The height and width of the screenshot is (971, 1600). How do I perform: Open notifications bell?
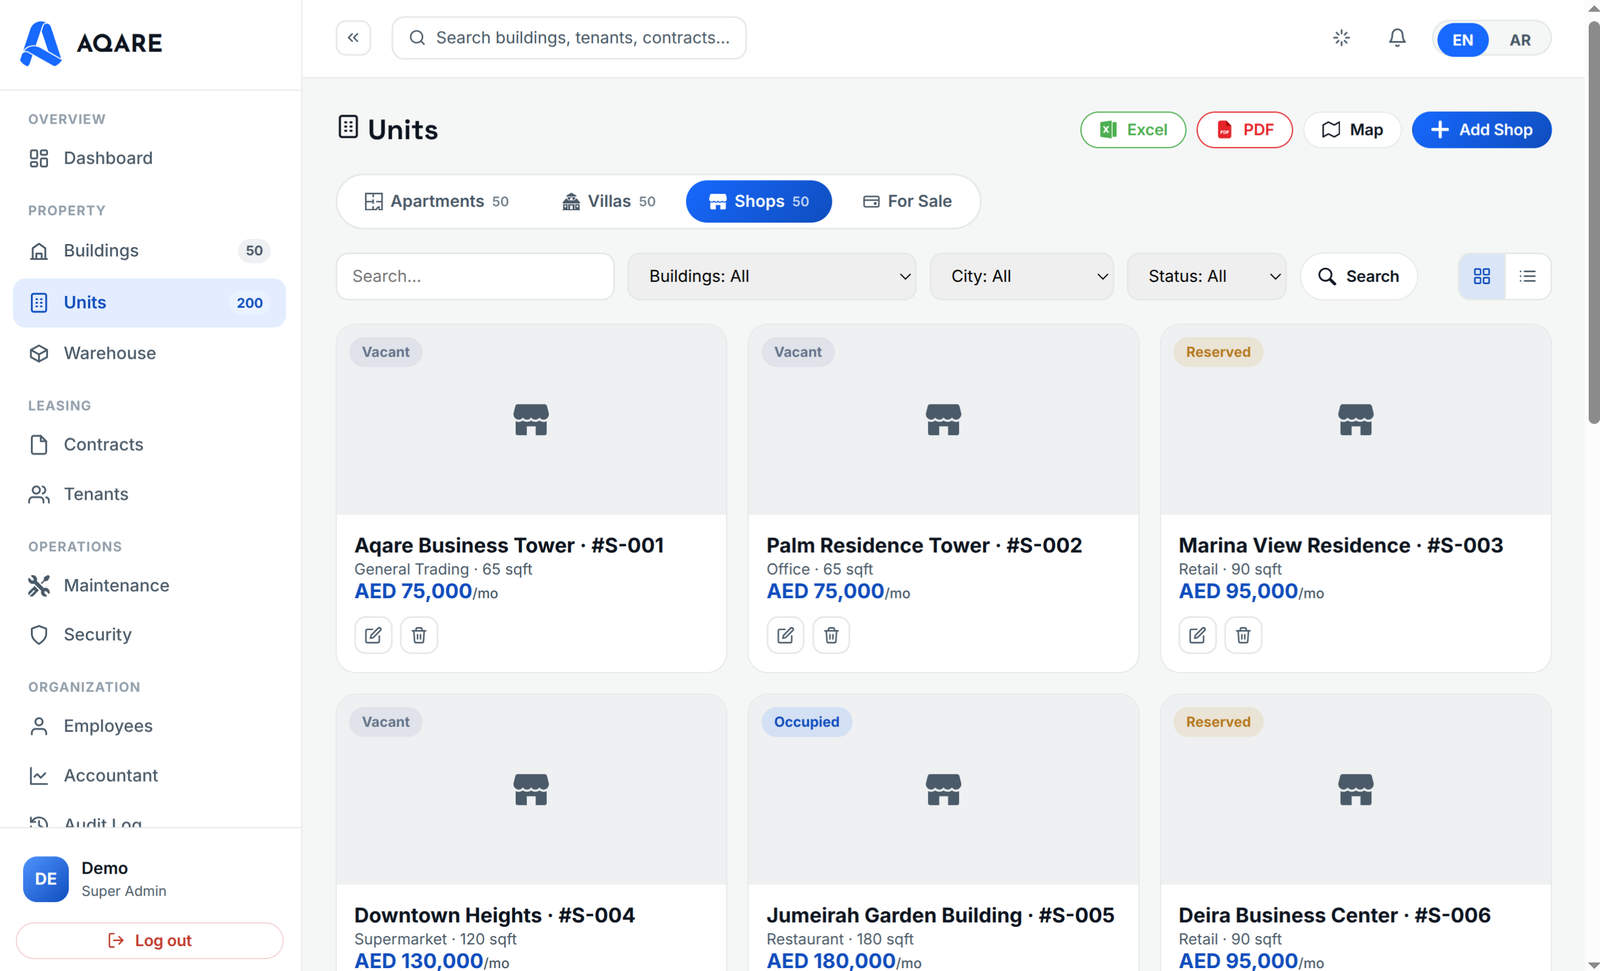(1397, 38)
